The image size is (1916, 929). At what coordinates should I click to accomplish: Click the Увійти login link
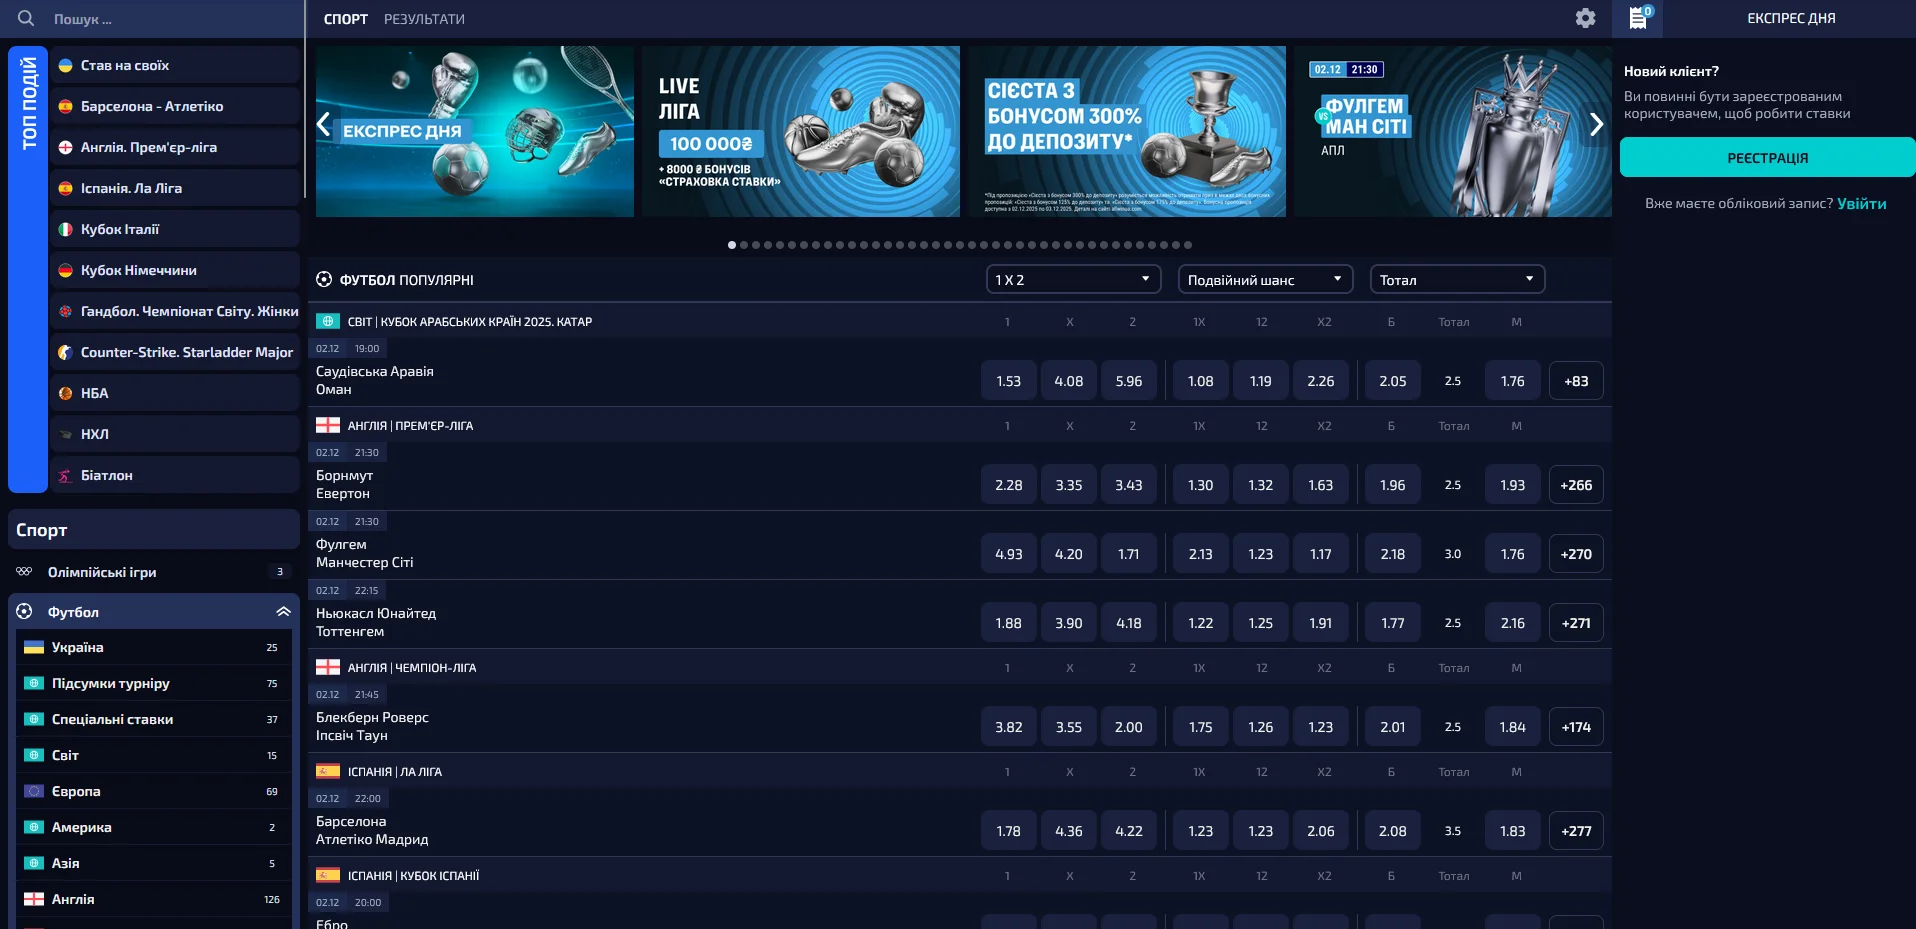1861,203
